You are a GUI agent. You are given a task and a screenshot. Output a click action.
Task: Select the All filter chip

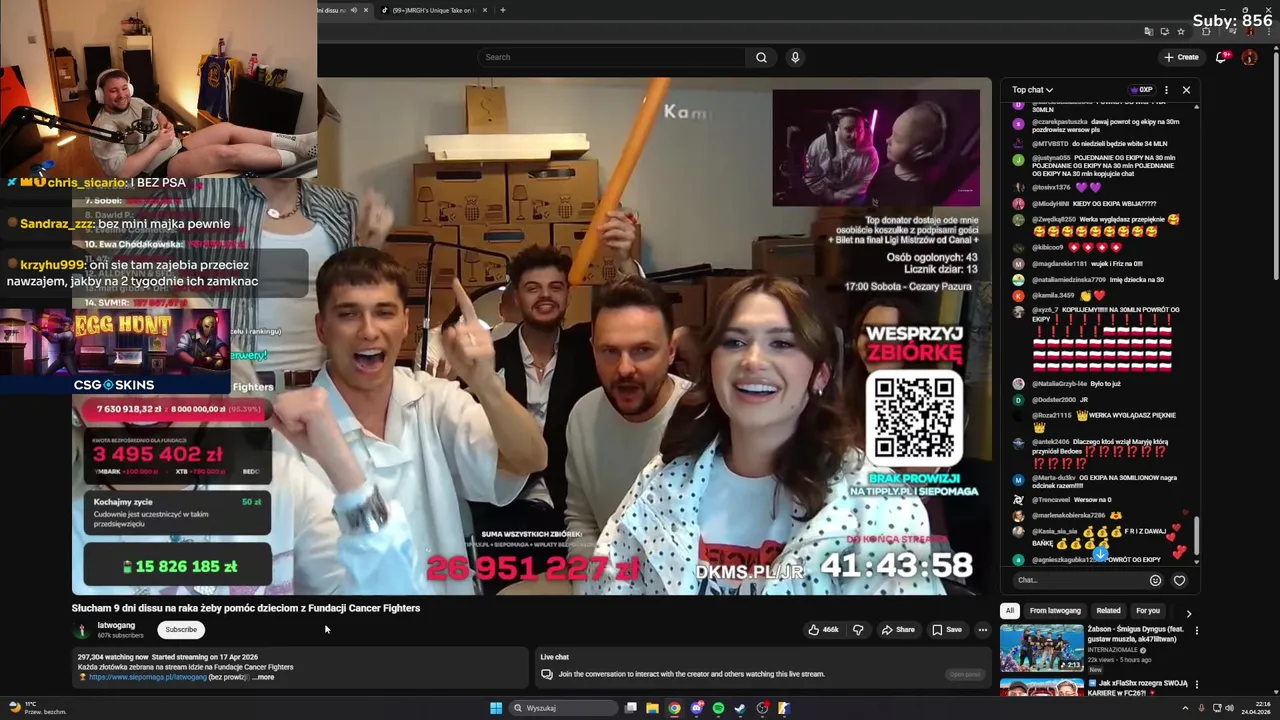(x=1009, y=611)
